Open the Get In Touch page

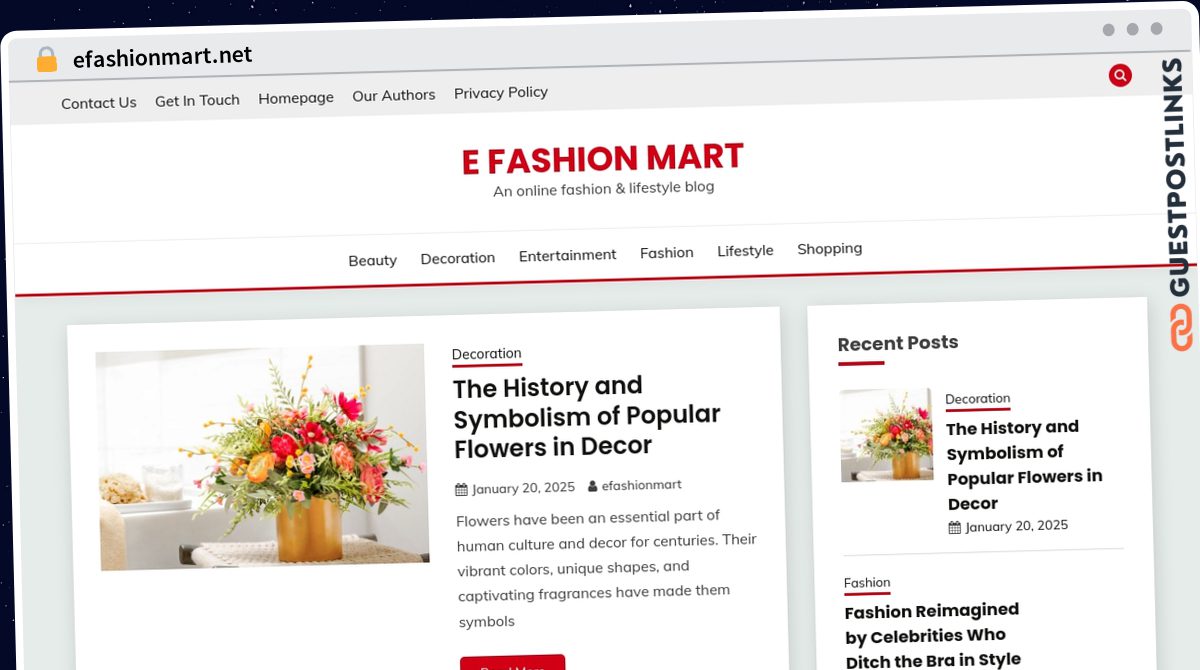(197, 100)
